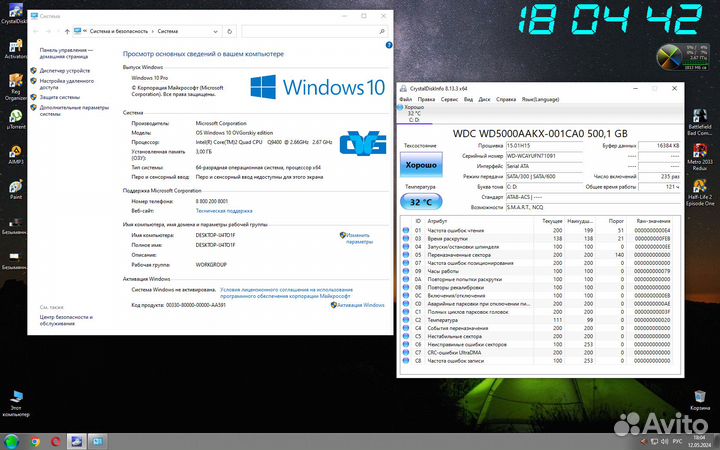This screenshot has height=450, width=720.
Task: Click the Серийный номер field
Action: tap(544, 156)
